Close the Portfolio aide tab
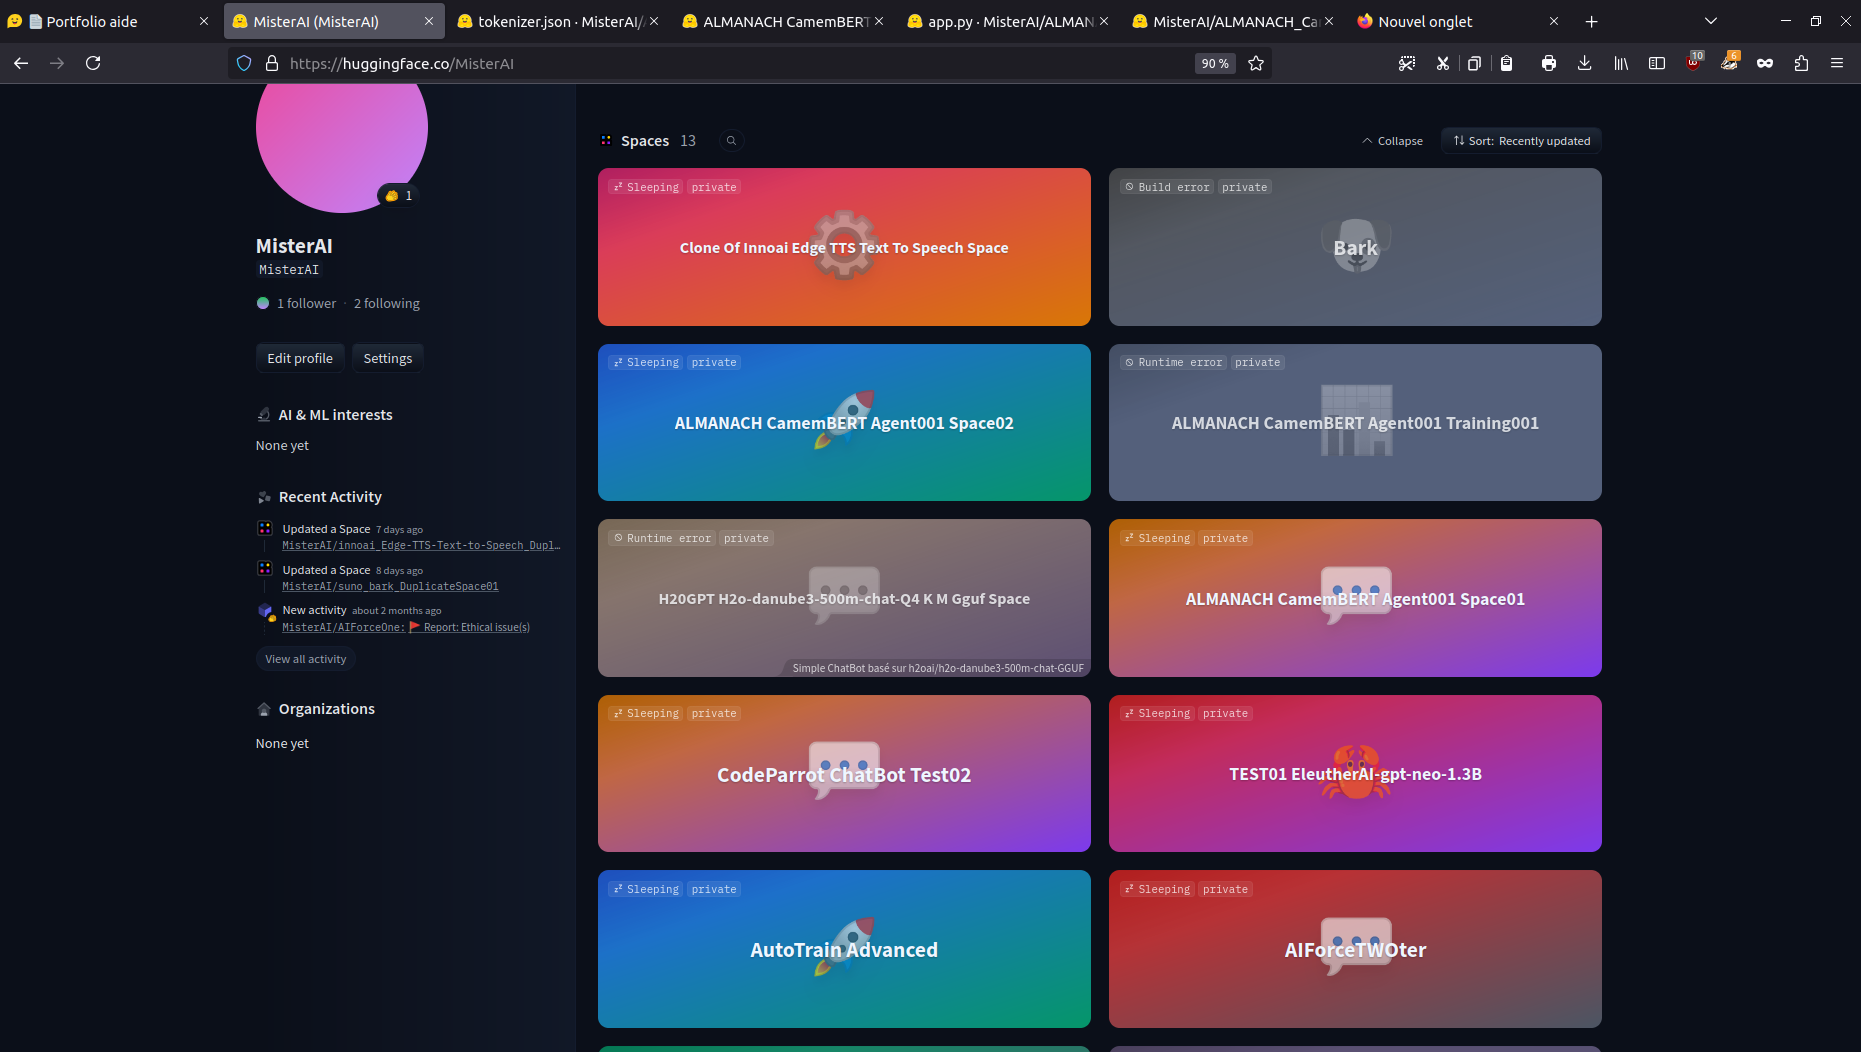Viewport: 1861px width, 1052px height. coord(204,21)
